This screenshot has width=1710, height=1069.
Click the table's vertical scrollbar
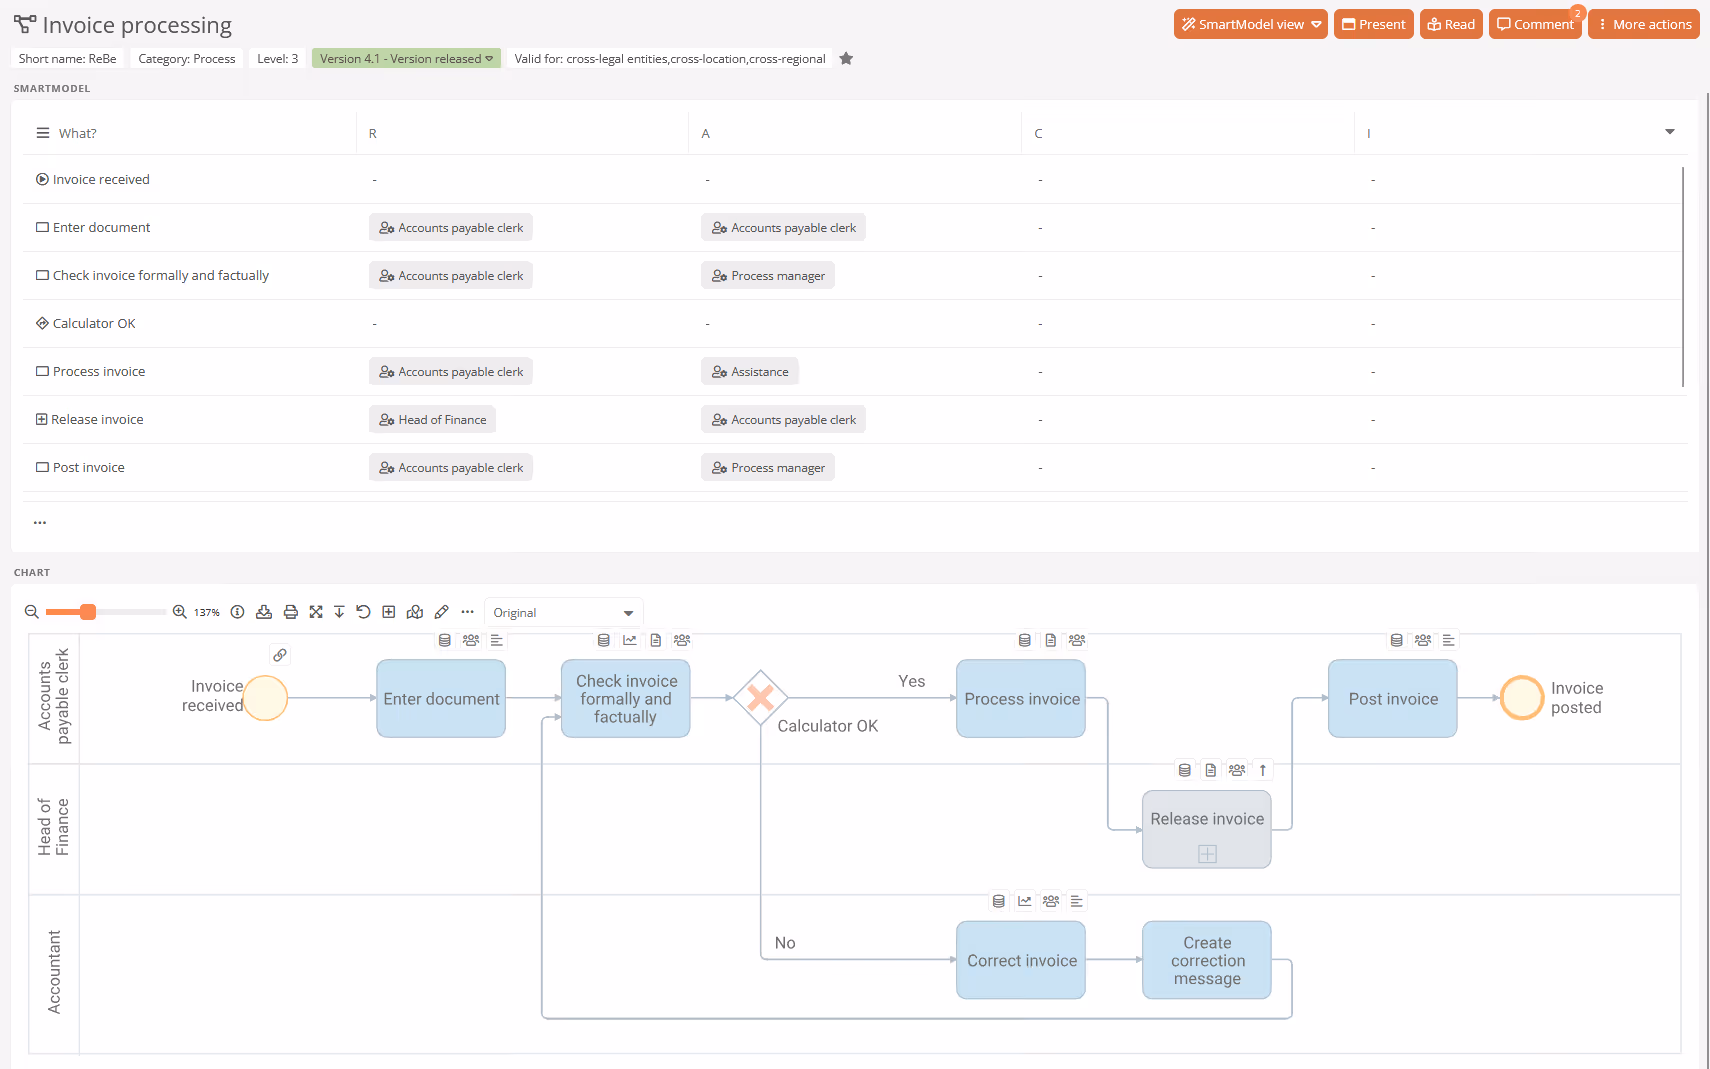pos(1683,277)
